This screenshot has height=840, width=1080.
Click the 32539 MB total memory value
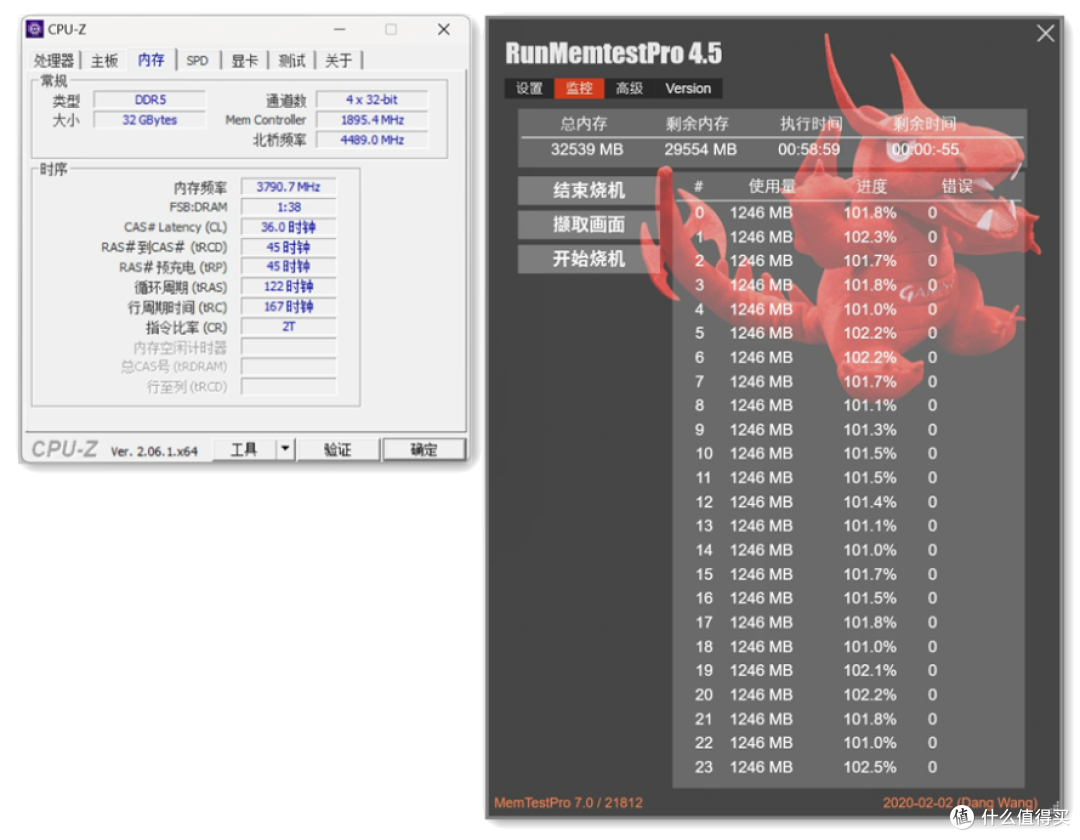point(587,149)
